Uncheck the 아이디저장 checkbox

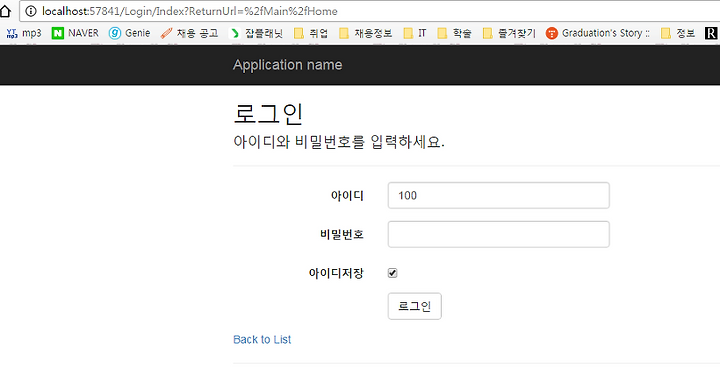click(x=392, y=273)
